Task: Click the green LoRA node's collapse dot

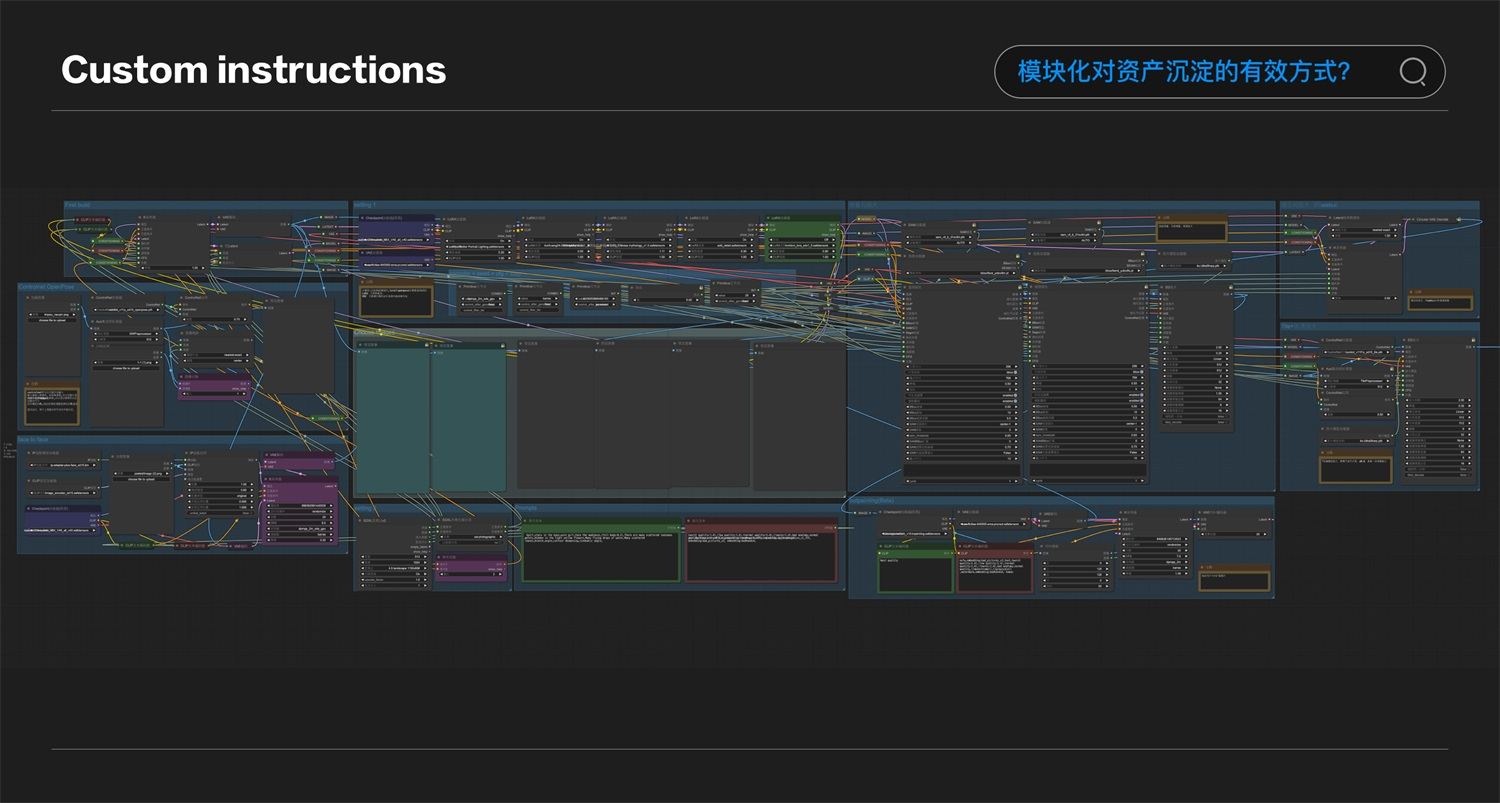Action: coord(768,218)
